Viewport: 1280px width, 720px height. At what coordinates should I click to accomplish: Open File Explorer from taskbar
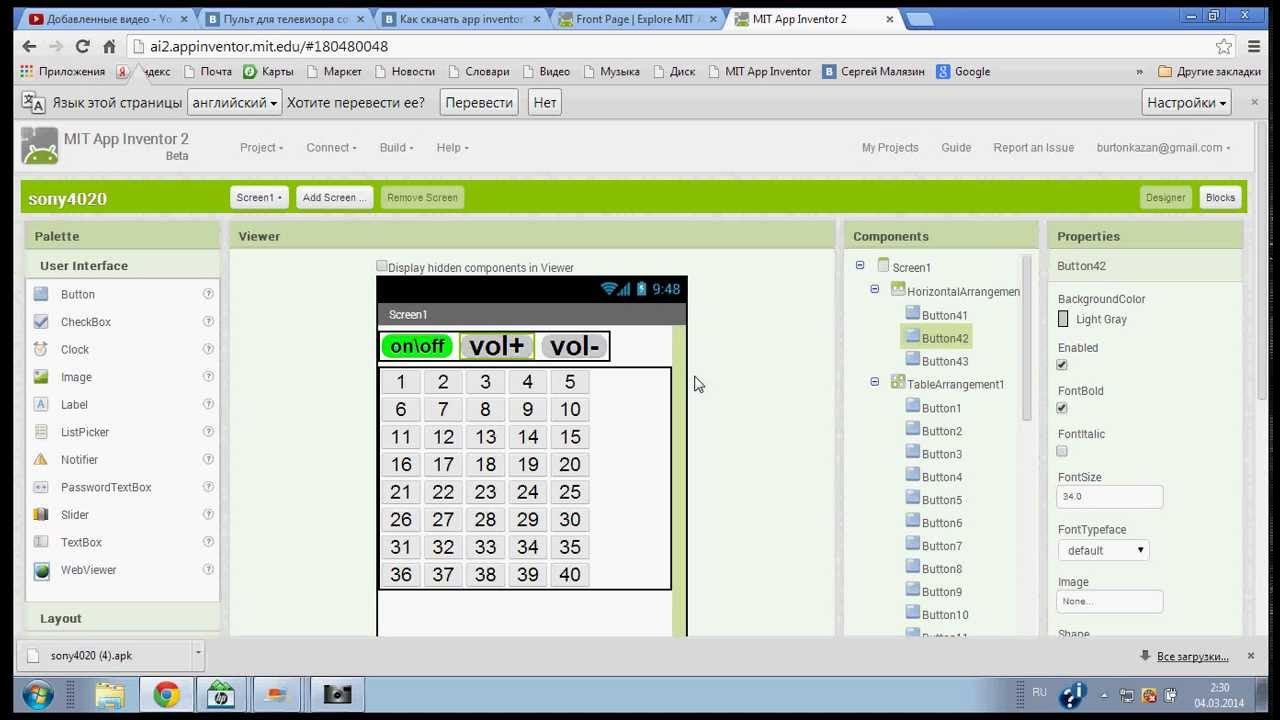110,694
